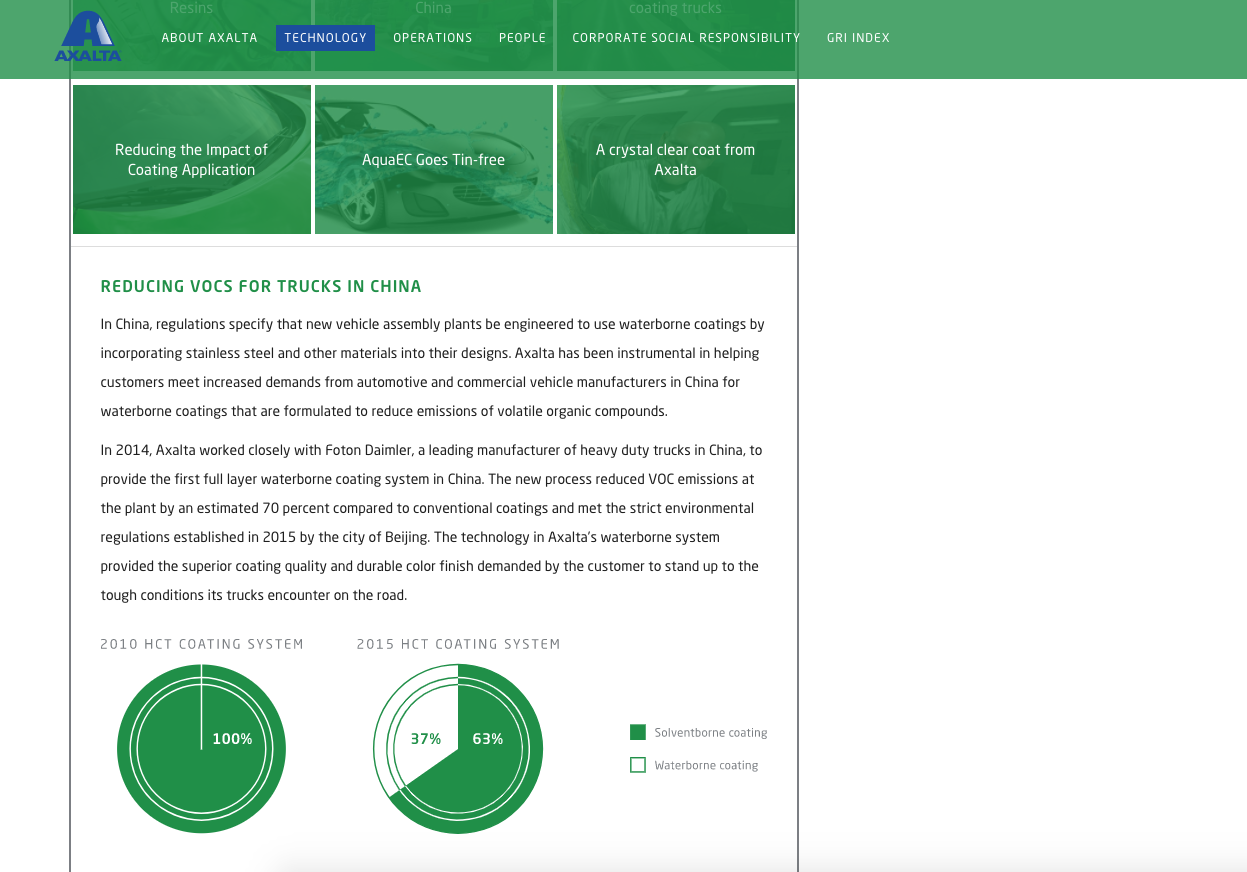This screenshot has width=1247, height=872.
Task: Click the white Waterborne coating legend swatch
Action: [638, 765]
